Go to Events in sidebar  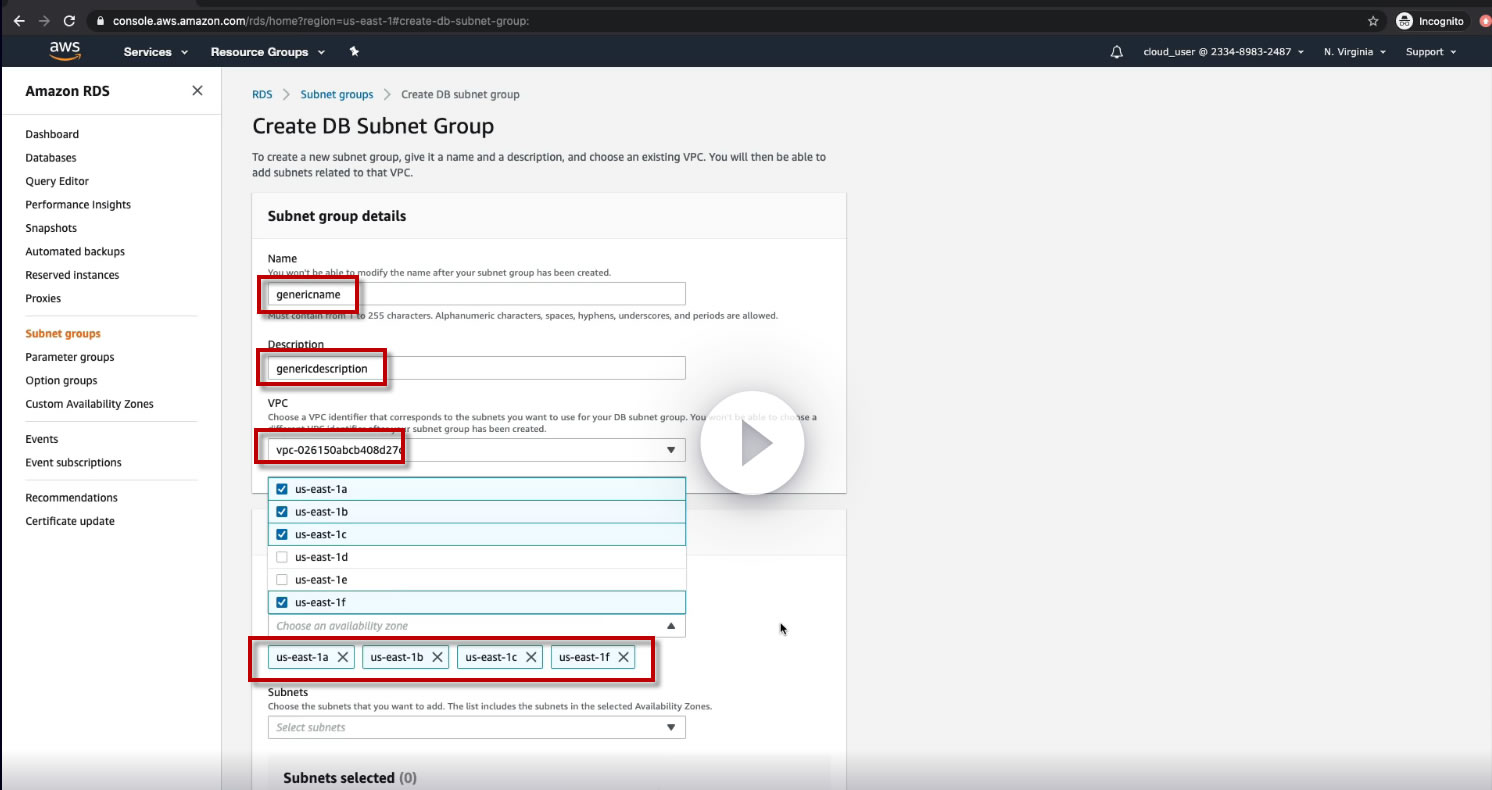42,439
